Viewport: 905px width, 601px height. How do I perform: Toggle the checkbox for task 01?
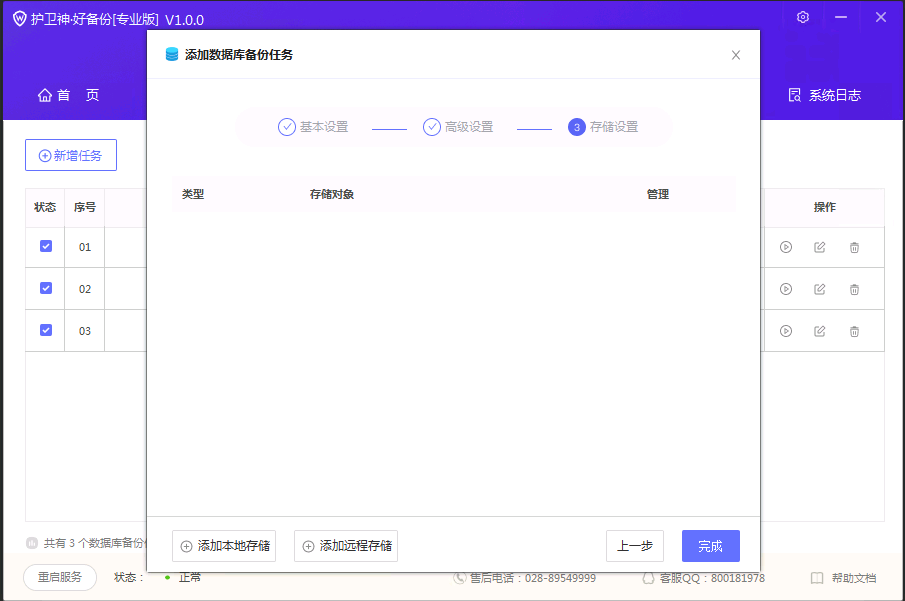tap(46, 247)
